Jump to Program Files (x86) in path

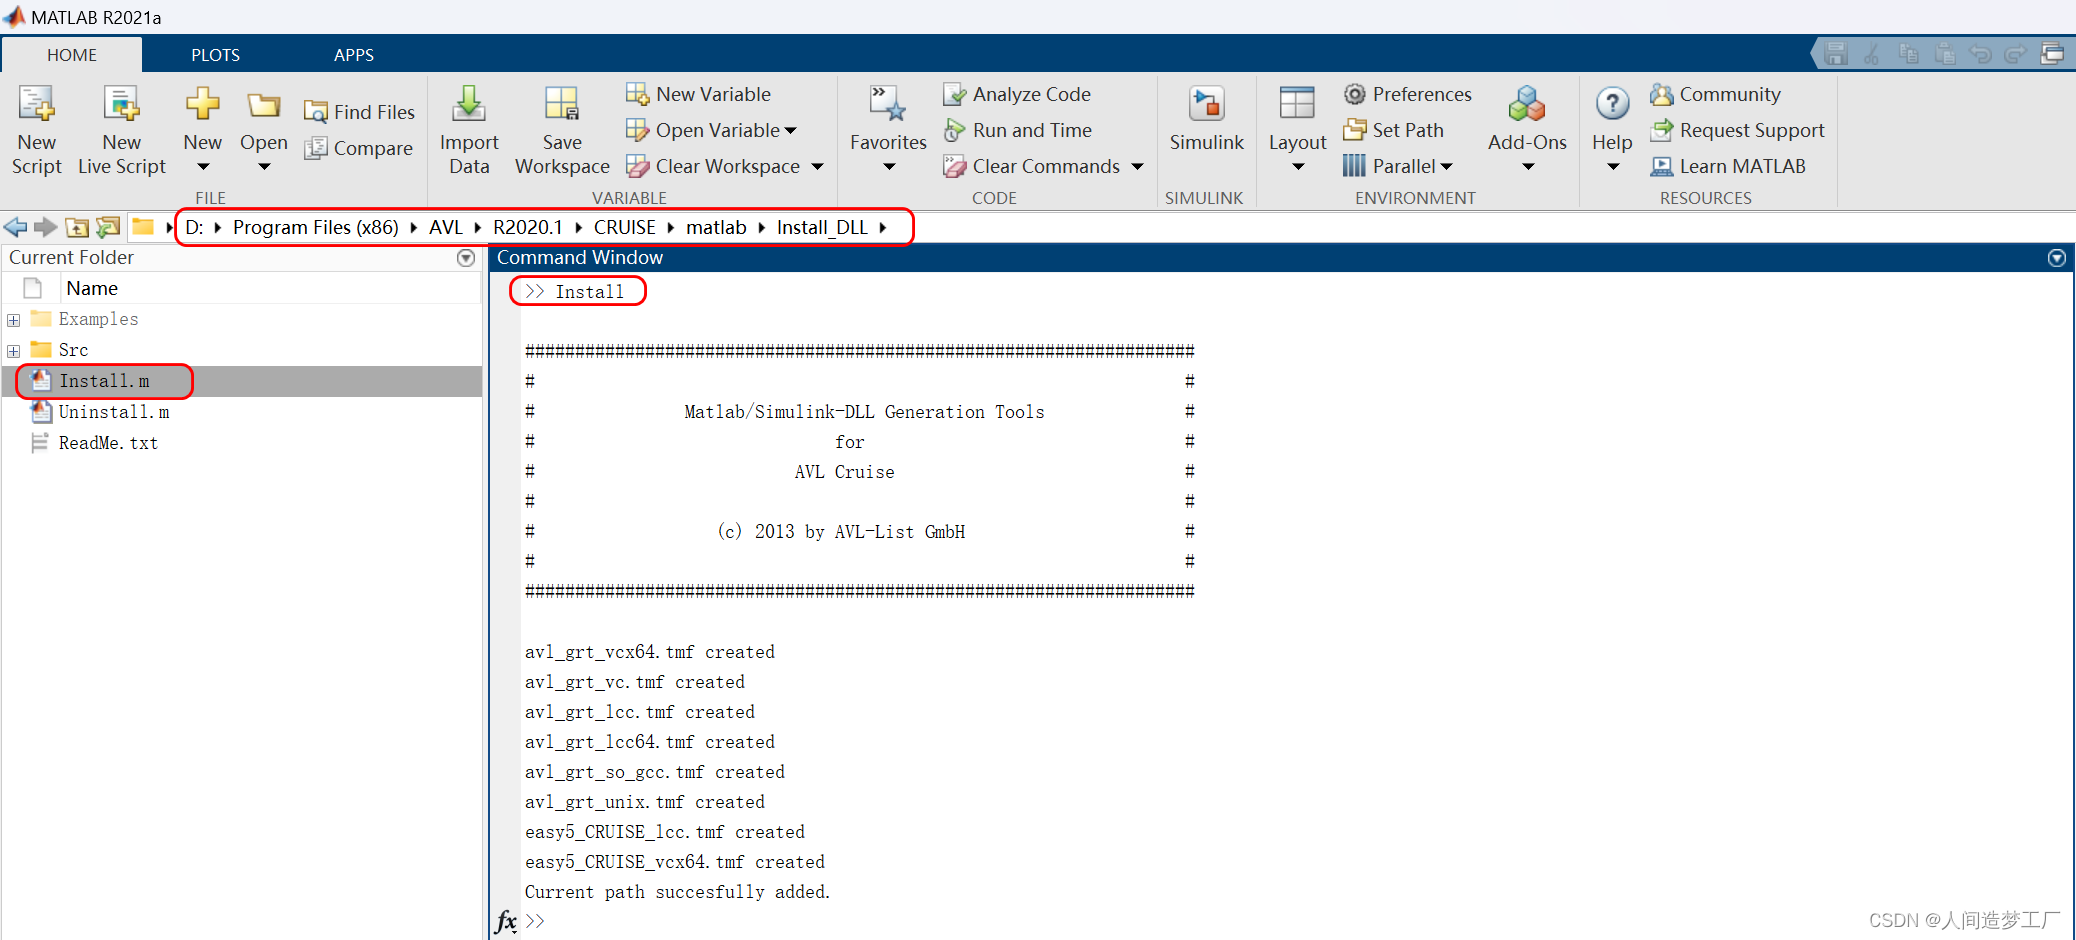point(316,227)
